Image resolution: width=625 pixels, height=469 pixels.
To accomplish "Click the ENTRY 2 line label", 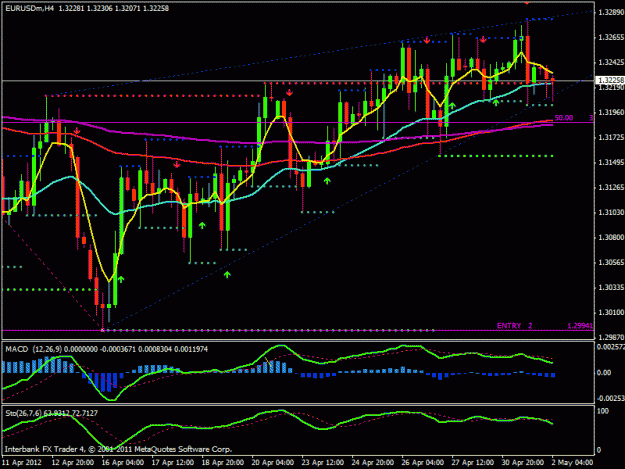I will click(x=514, y=326).
